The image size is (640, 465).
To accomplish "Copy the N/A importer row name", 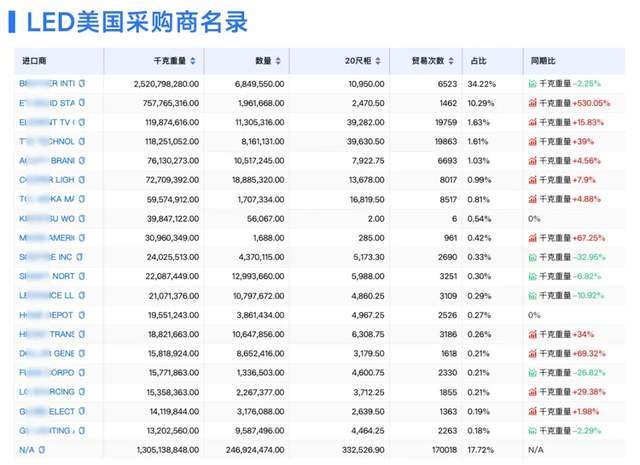I will point(41,449).
